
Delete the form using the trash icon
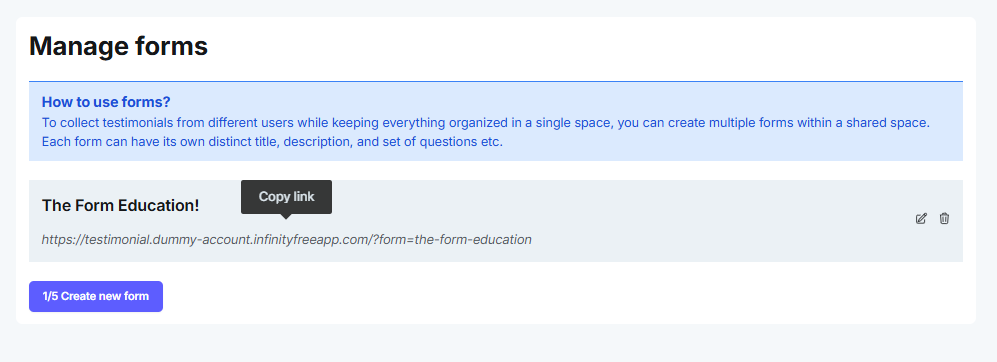tap(944, 218)
